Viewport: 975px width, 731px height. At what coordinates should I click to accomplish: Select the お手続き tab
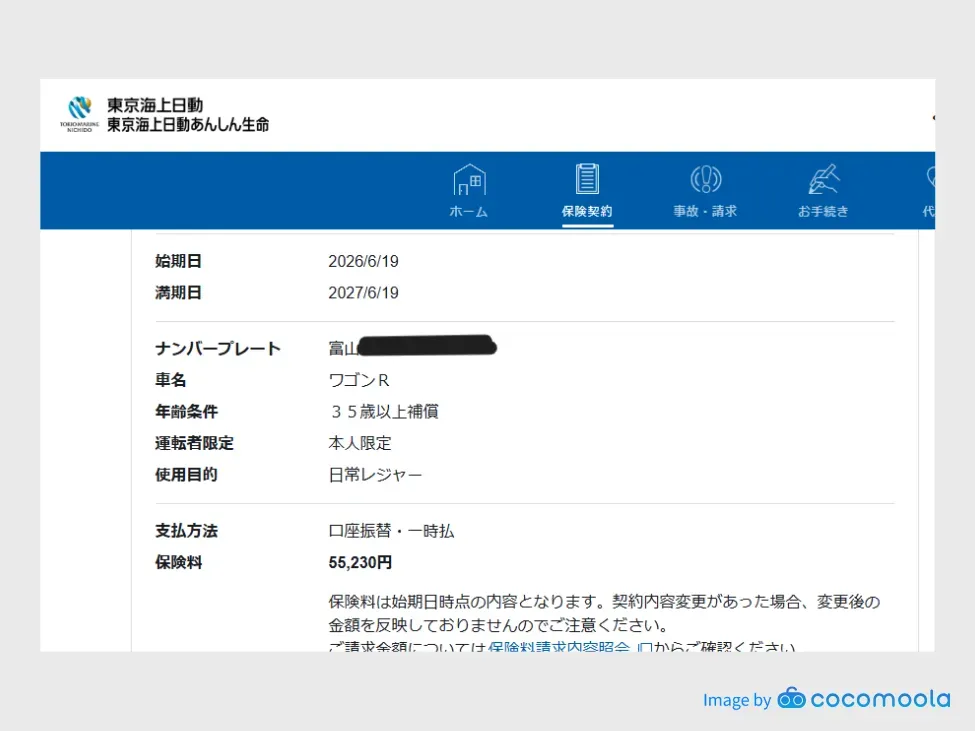[x=823, y=211]
